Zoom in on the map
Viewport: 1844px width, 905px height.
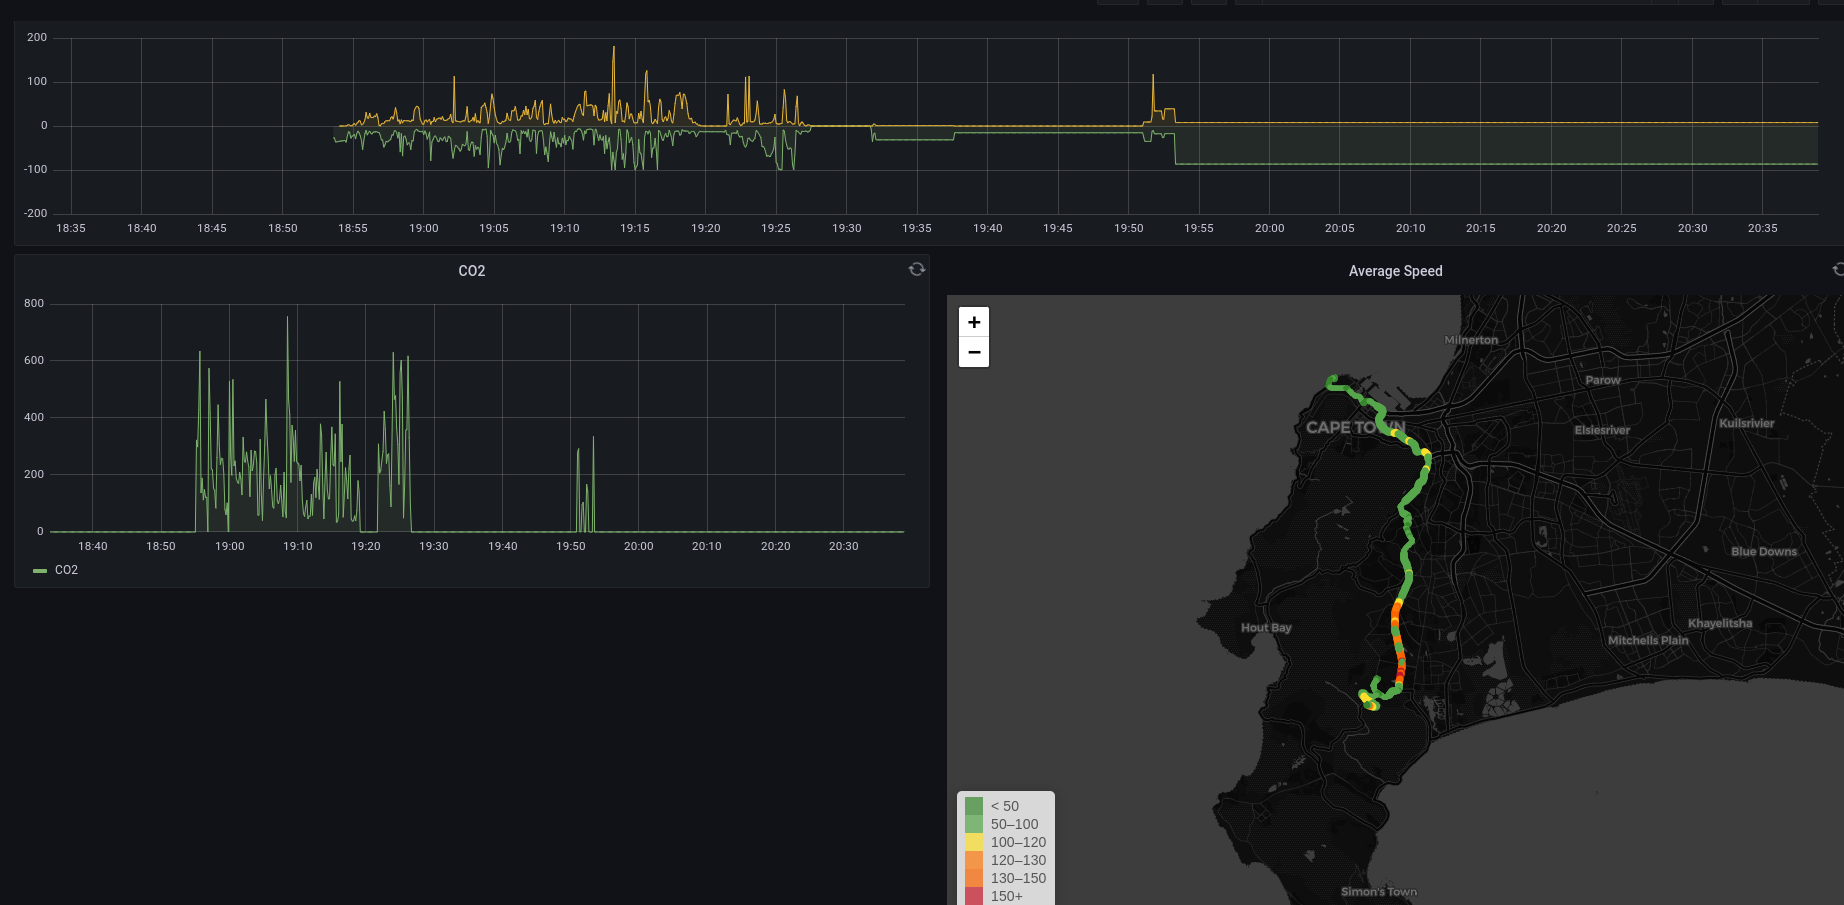point(974,322)
